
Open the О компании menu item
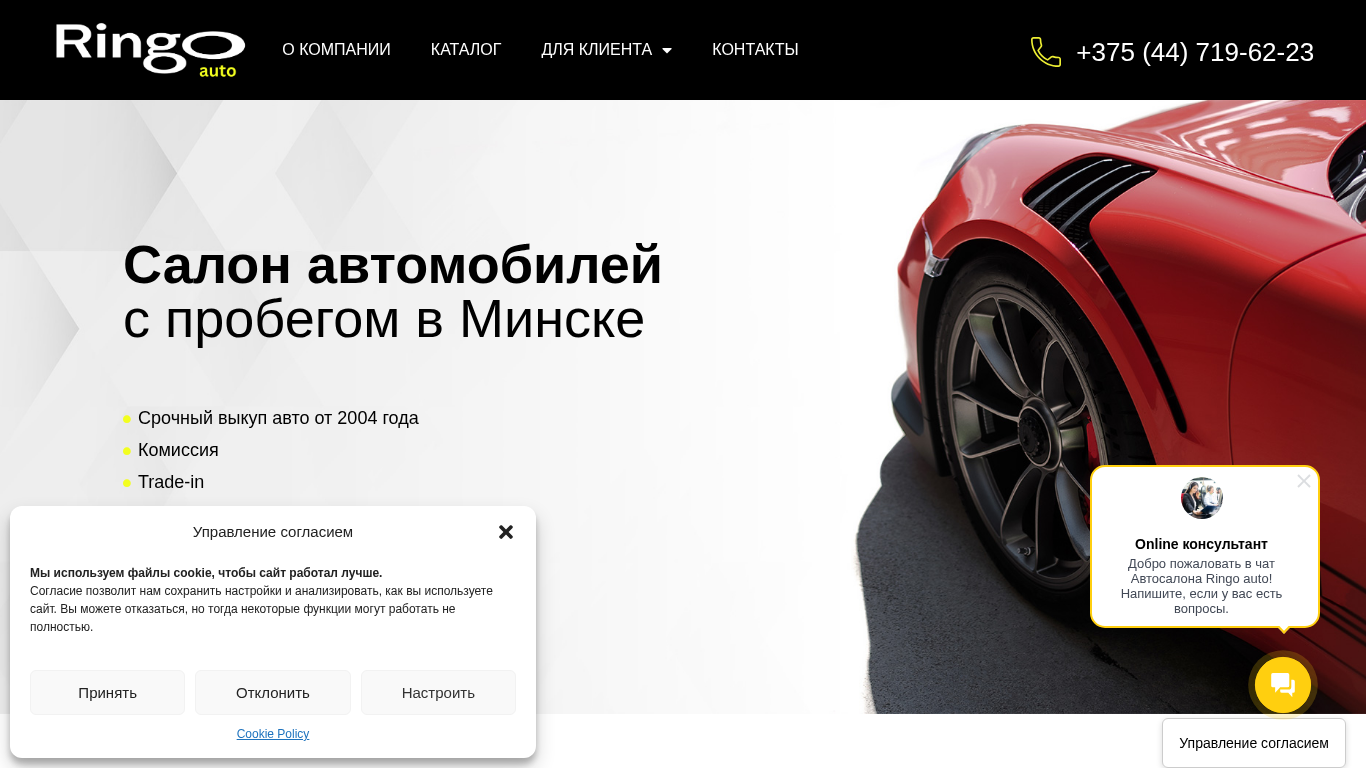(x=336, y=50)
